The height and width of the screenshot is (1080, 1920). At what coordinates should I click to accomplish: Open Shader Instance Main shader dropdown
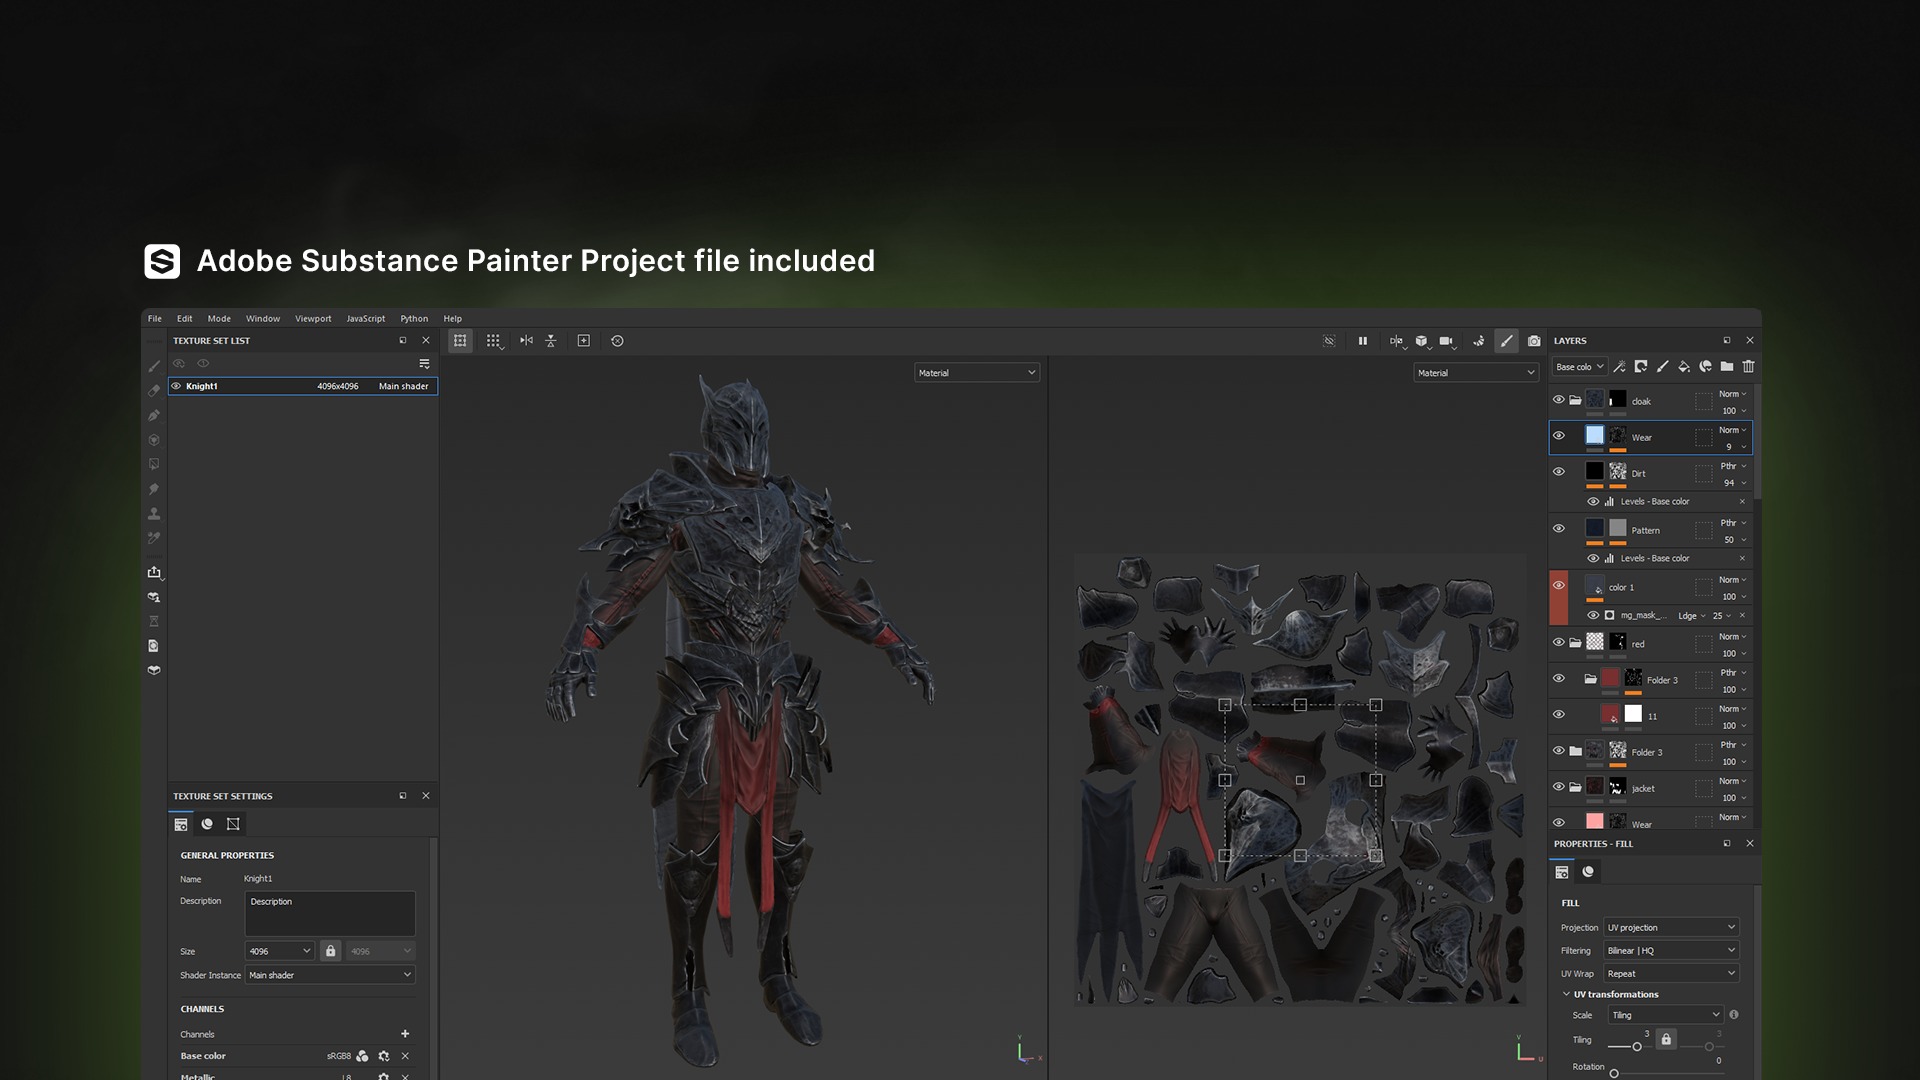coord(330,975)
